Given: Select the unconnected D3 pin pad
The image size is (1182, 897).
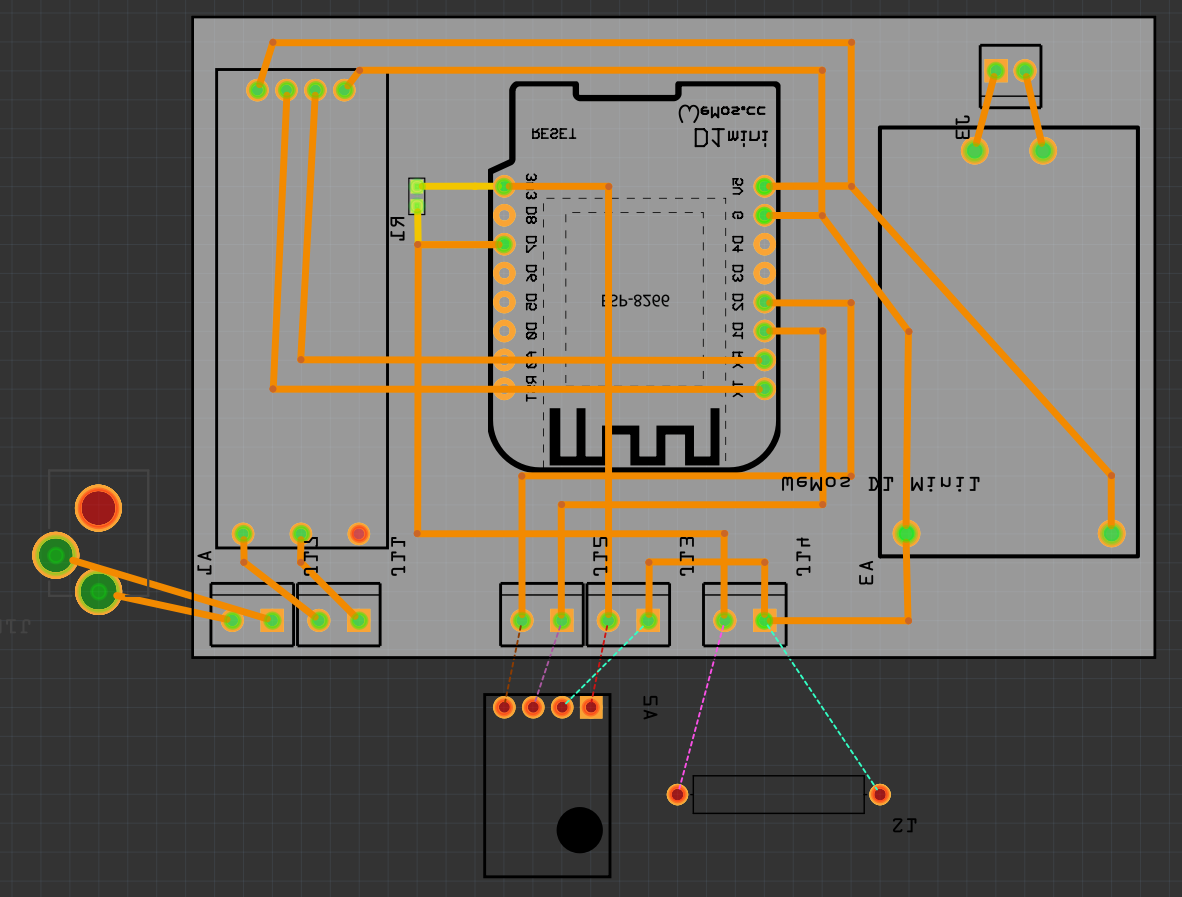Looking at the screenshot, I should pyautogui.click(x=765, y=273).
